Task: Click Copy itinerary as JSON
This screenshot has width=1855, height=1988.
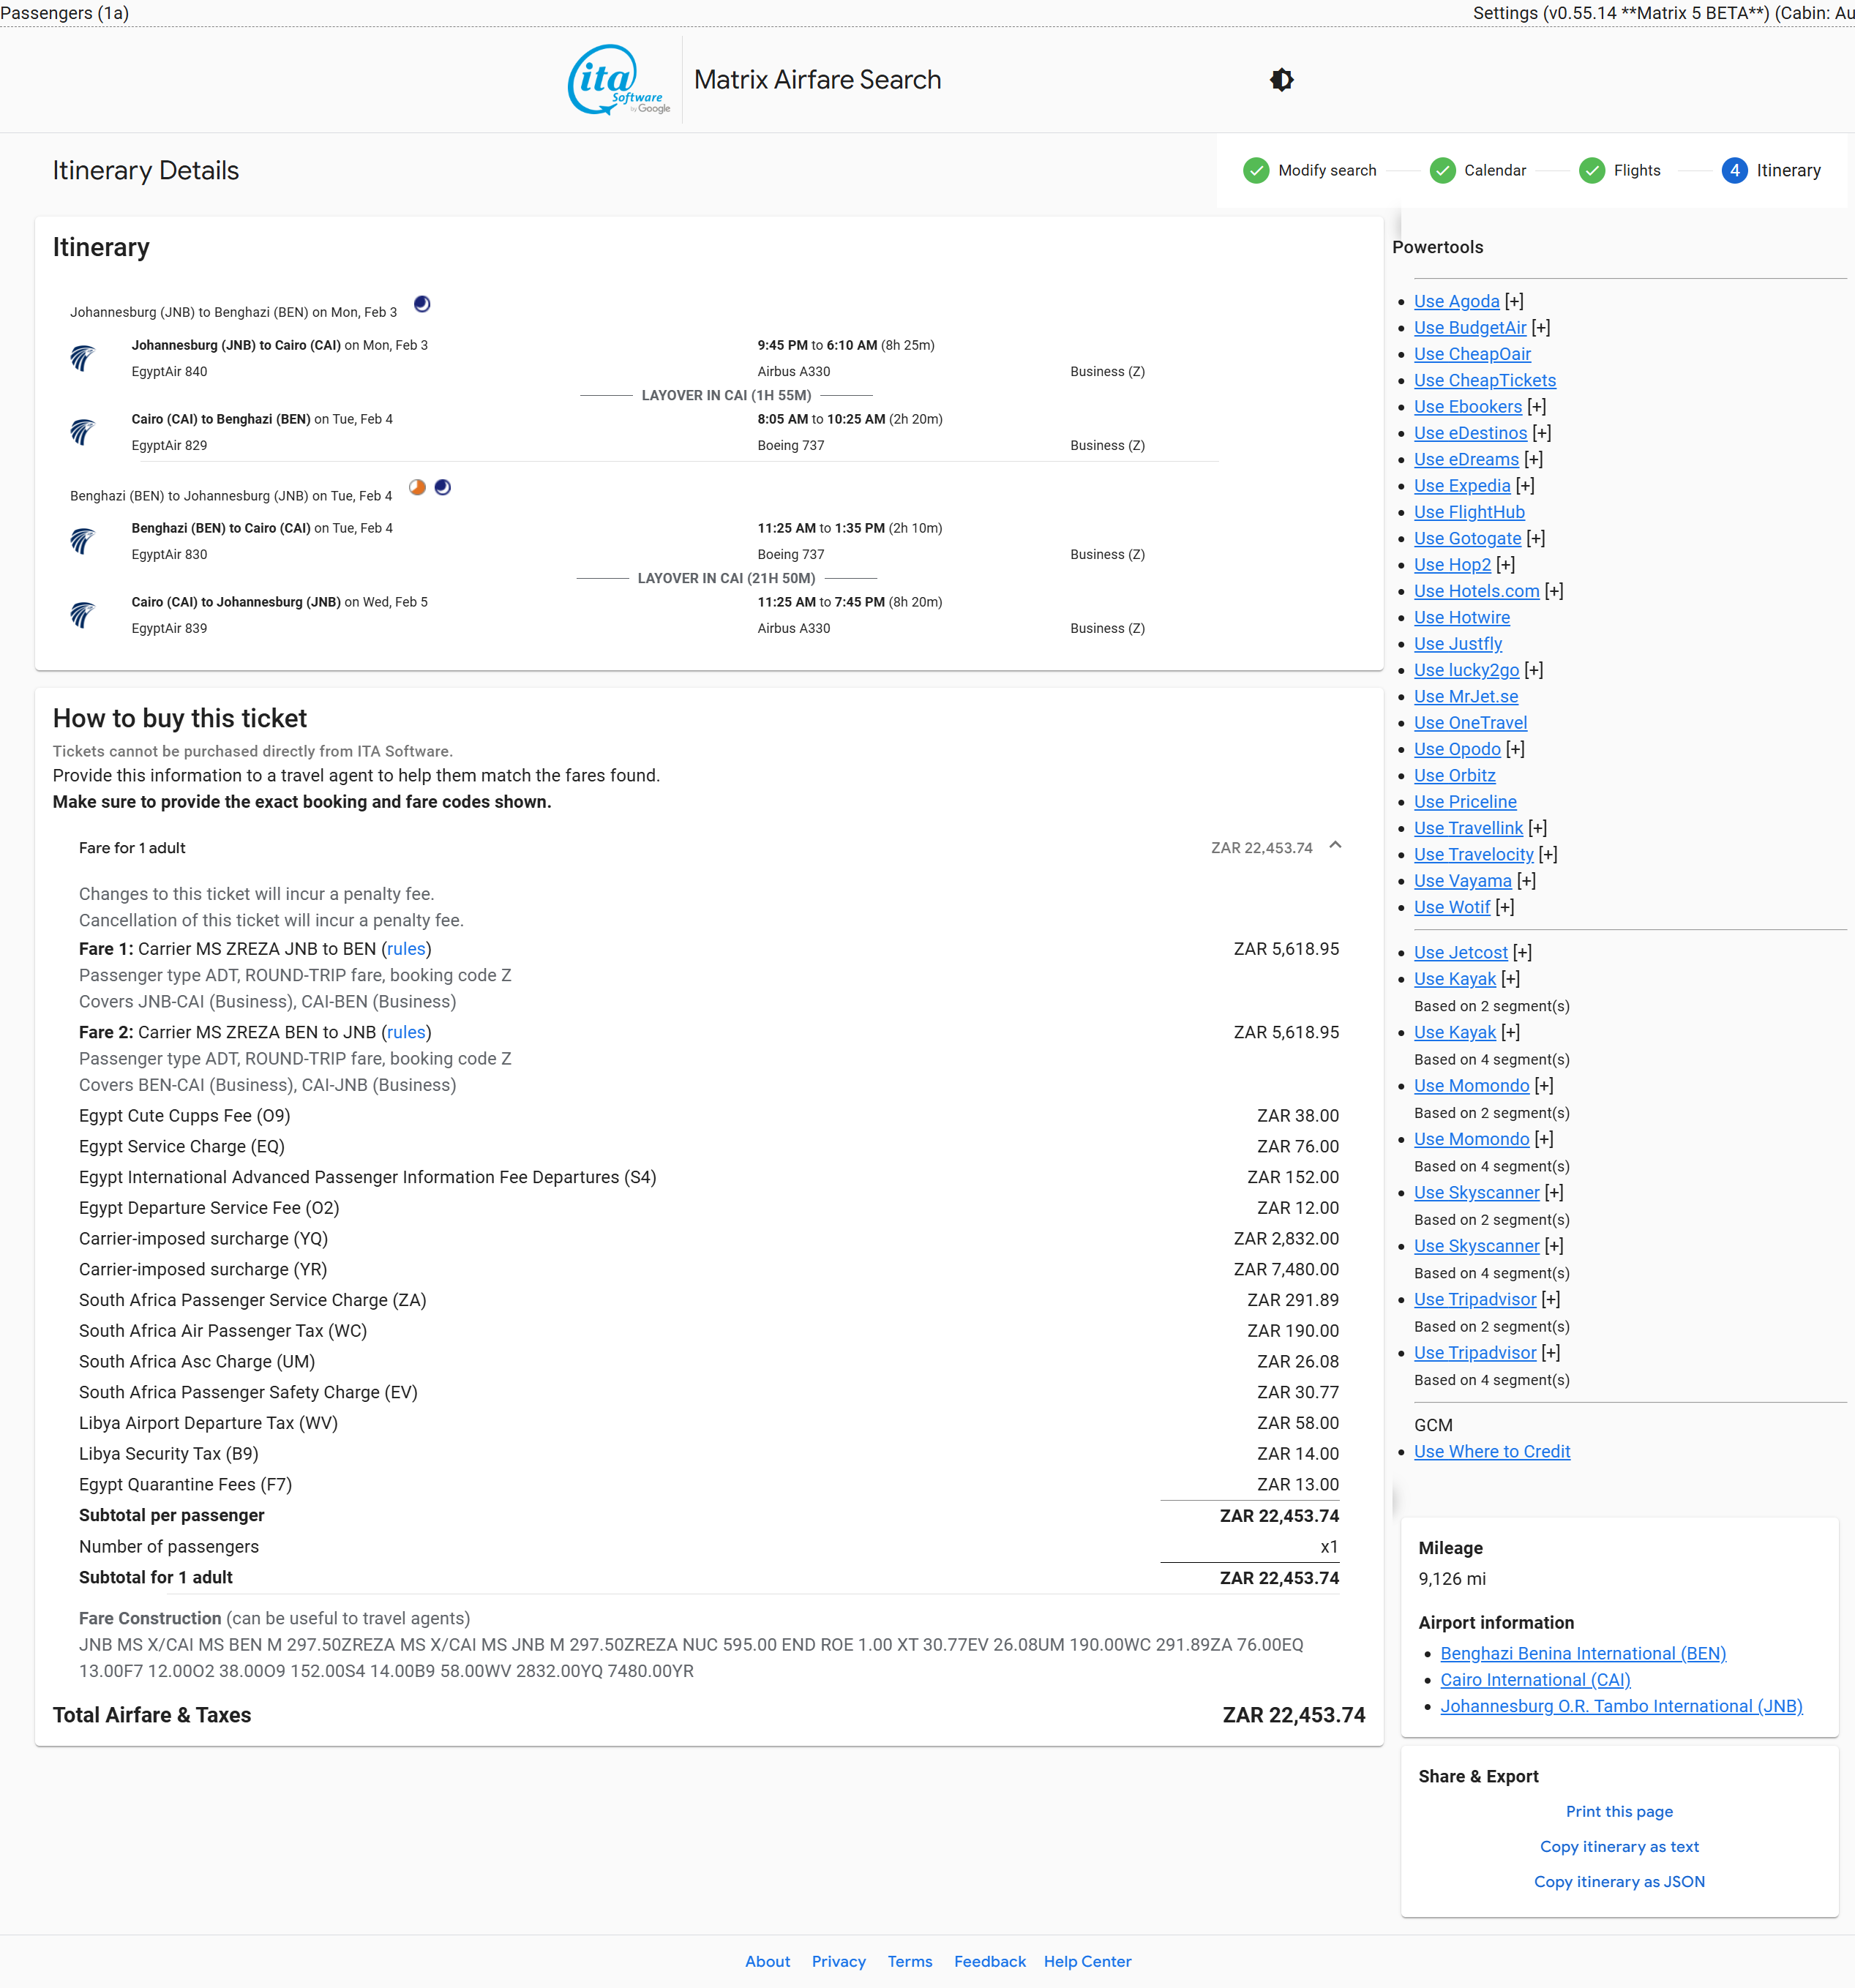Action: (x=1618, y=1881)
